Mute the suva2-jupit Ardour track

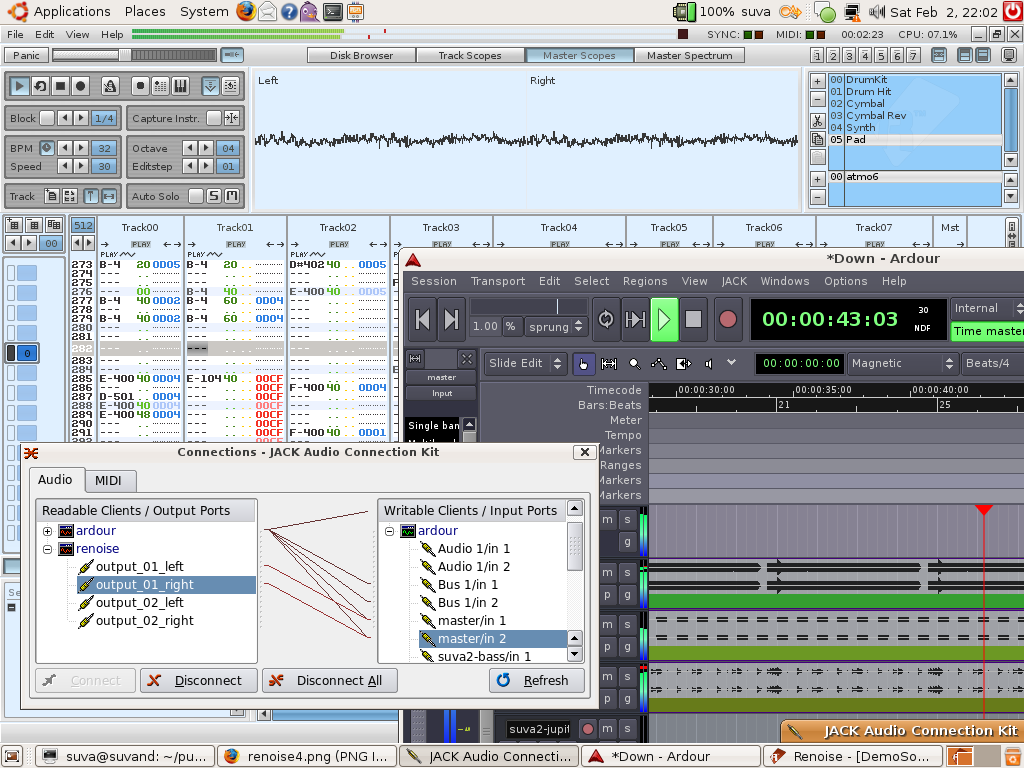click(x=607, y=728)
